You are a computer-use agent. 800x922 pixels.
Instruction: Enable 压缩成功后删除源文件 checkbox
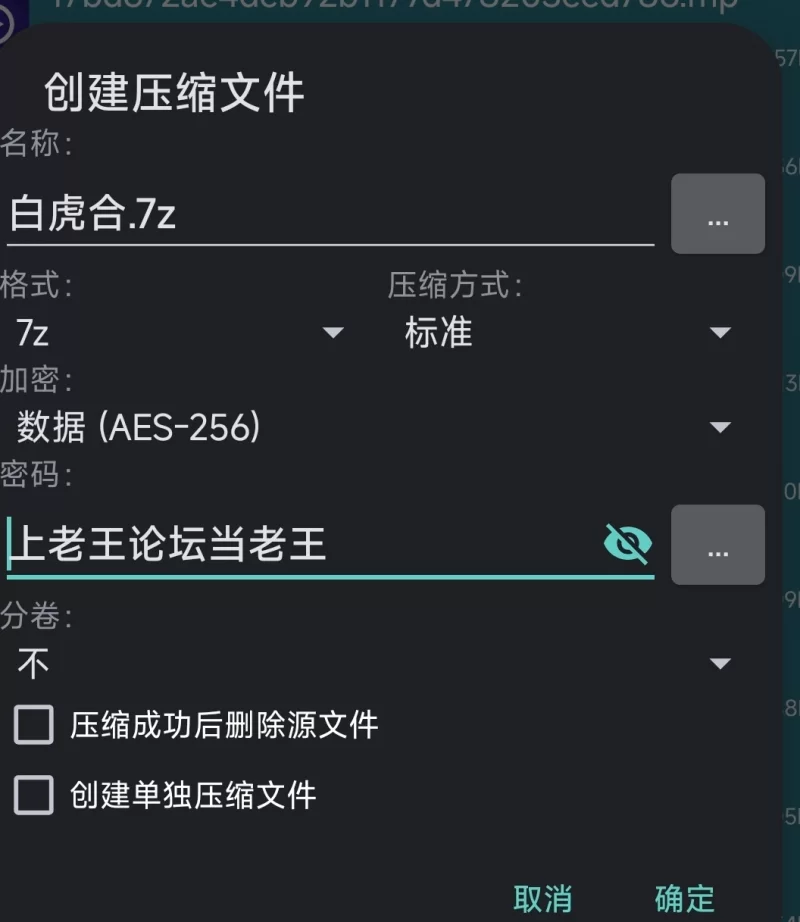click(34, 724)
